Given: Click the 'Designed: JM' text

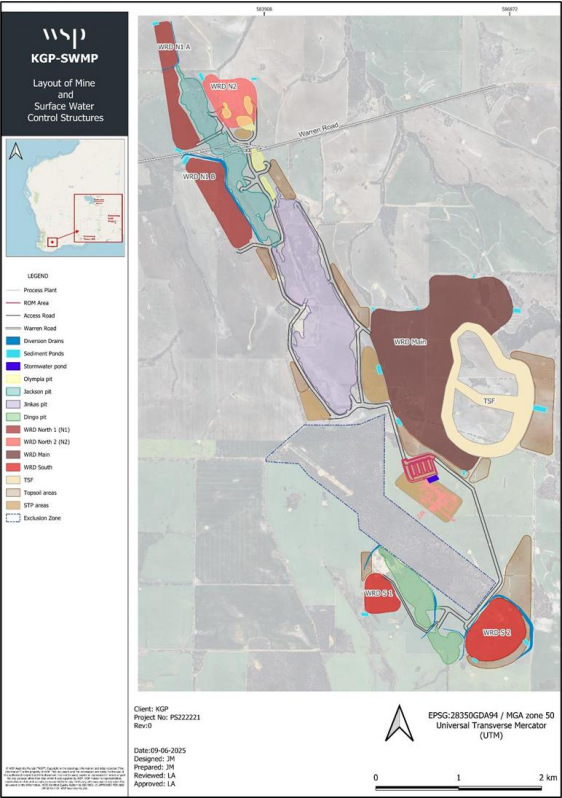Looking at the screenshot, I should point(155,759).
